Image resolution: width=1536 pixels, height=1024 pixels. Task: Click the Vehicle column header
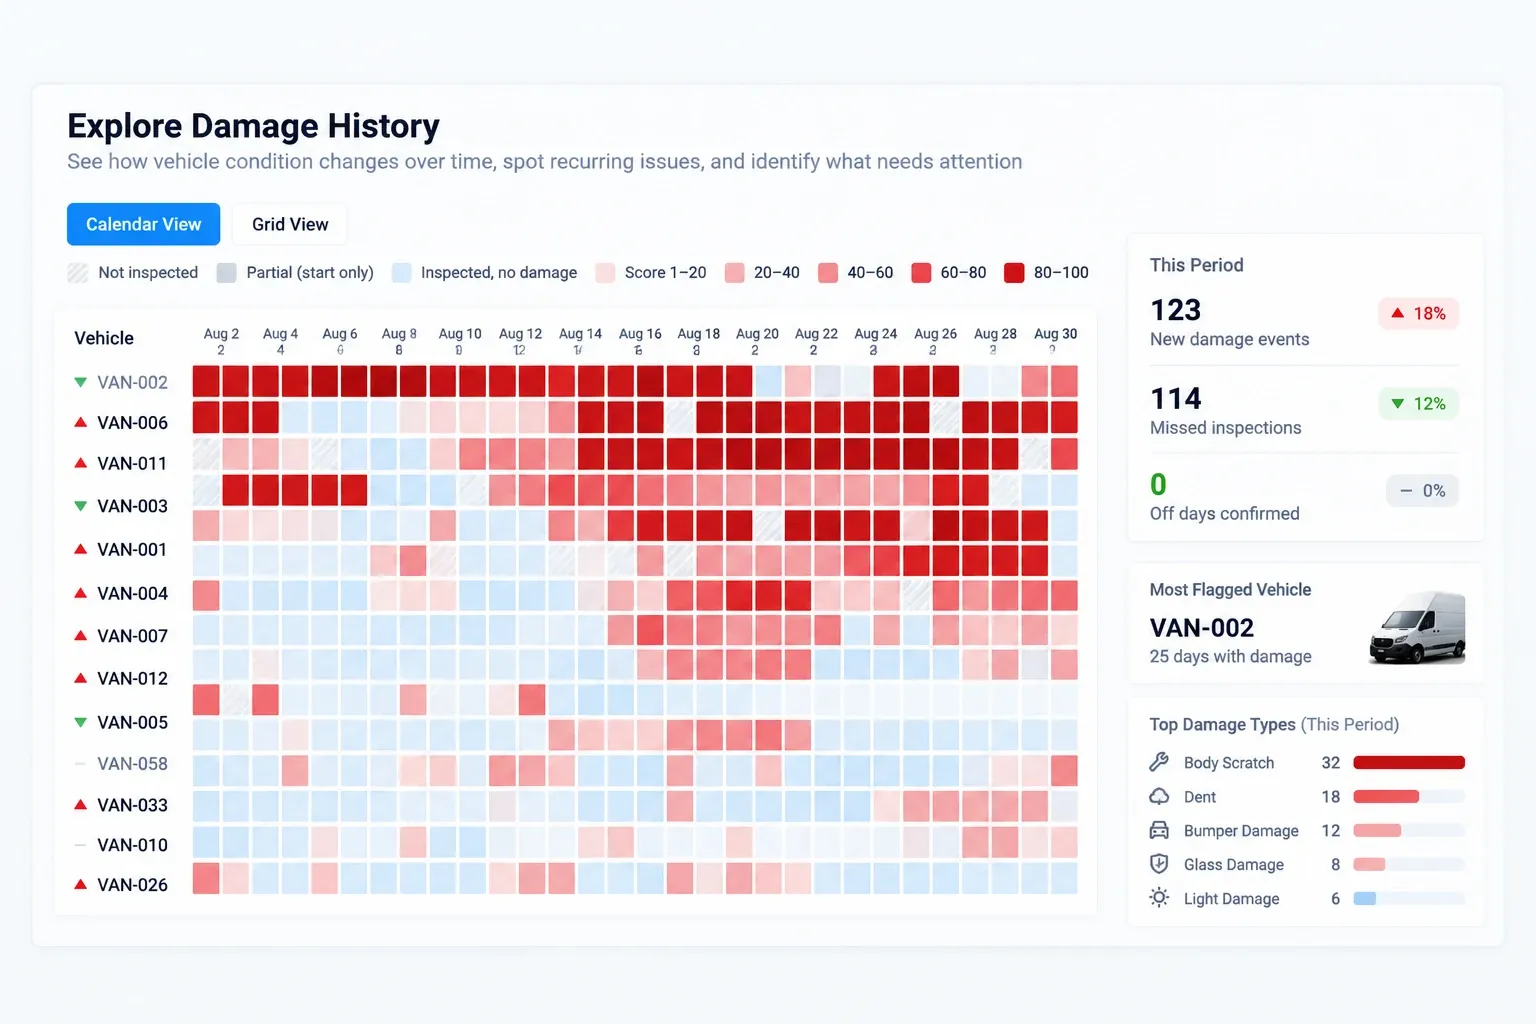(104, 338)
